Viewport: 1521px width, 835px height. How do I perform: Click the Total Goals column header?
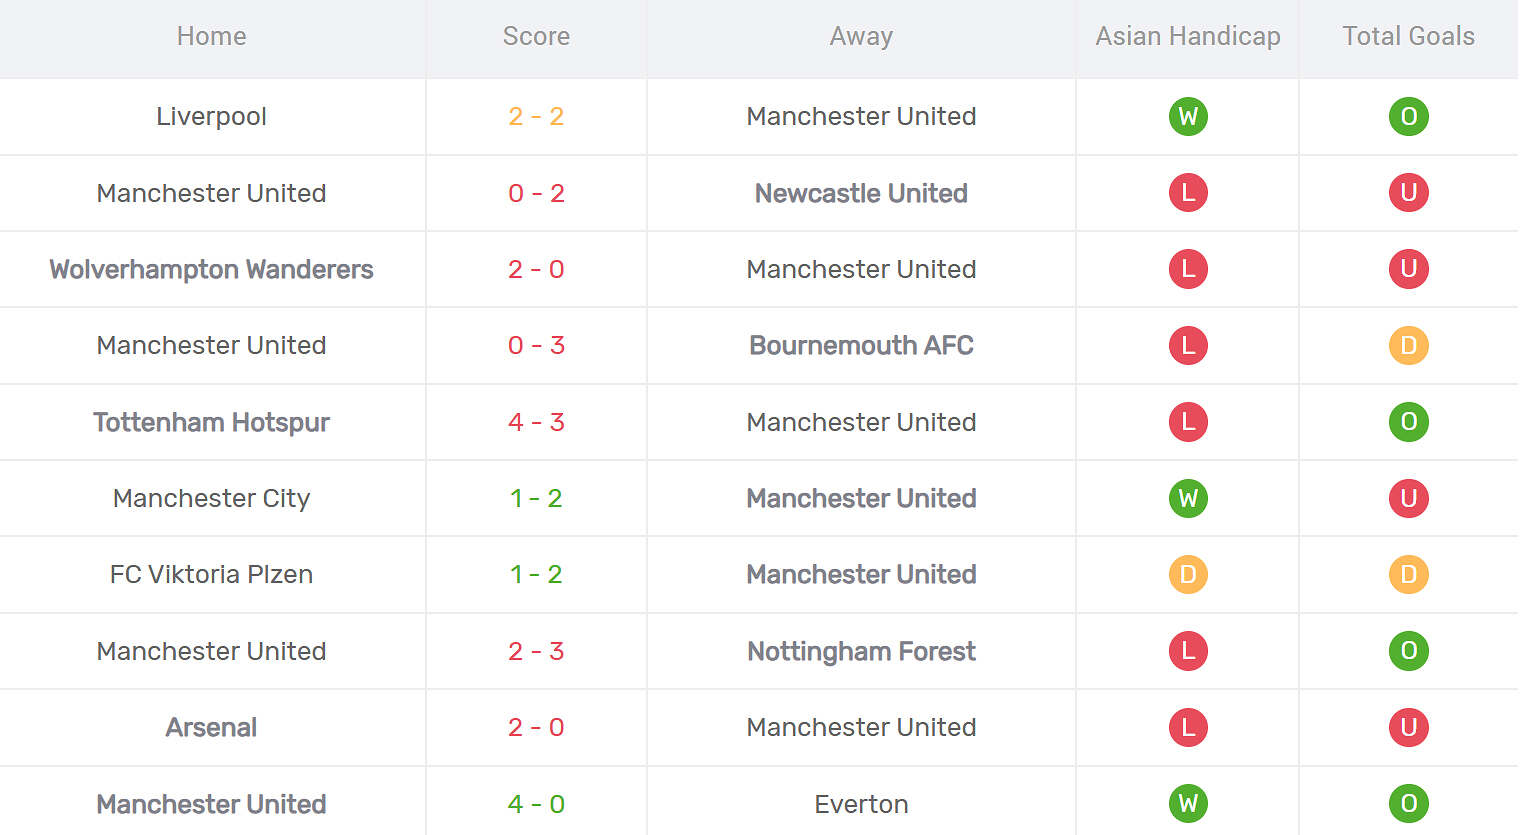tap(1408, 37)
